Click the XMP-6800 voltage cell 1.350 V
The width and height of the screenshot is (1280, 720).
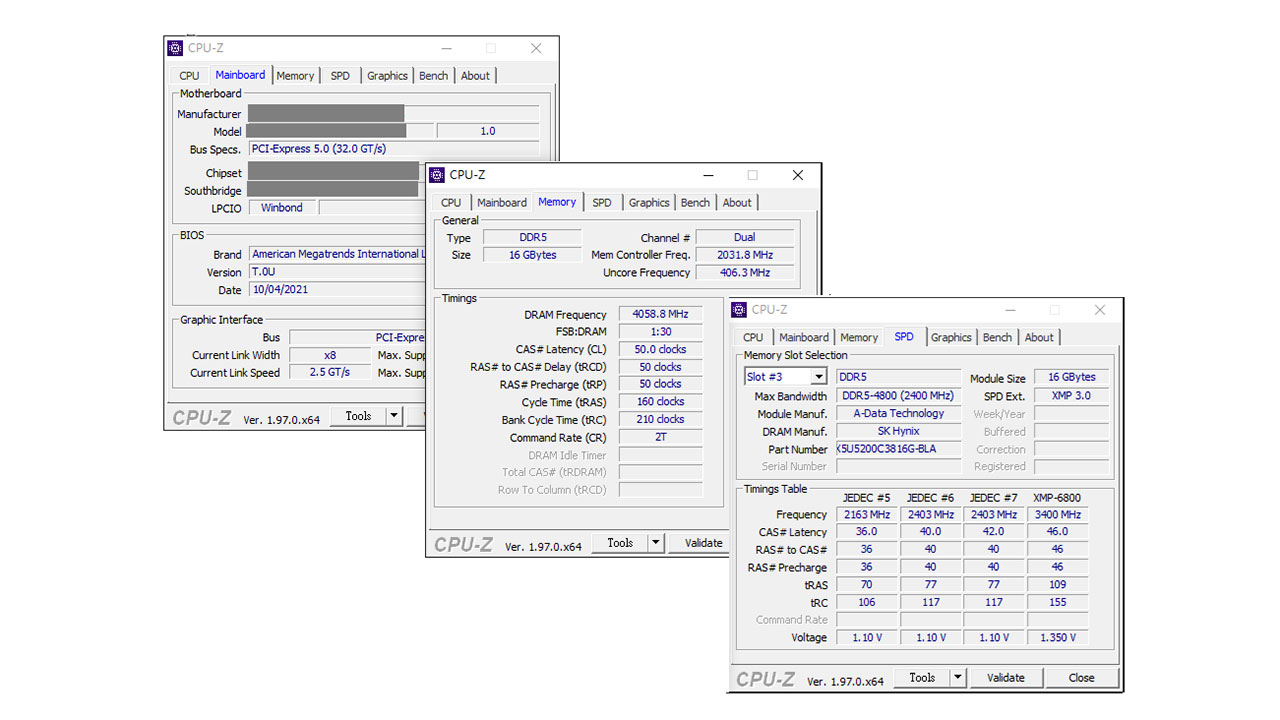pyautogui.click(x=1057, y=637)
